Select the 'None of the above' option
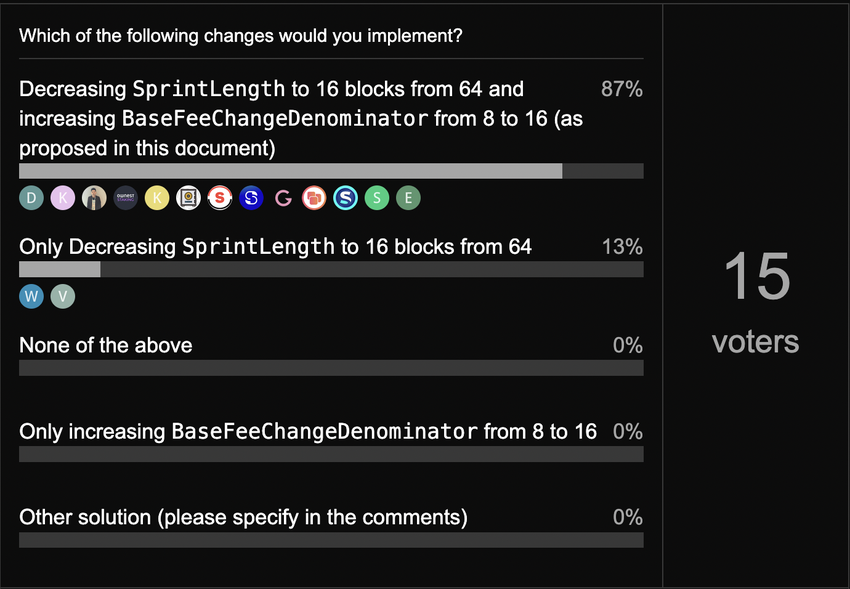Screen dimensions: 850x589 [x=106, y=345]
